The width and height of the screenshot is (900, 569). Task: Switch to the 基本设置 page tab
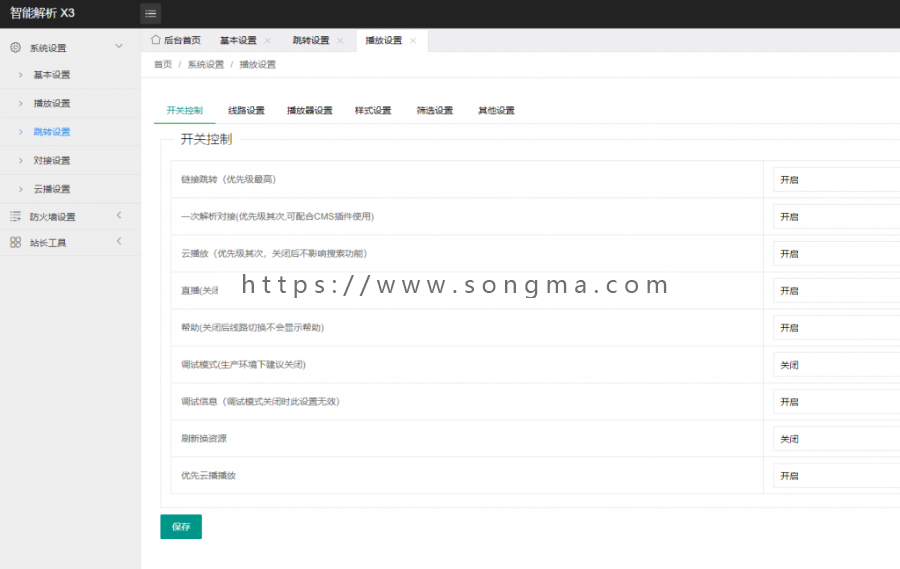(x=238, y=40)
